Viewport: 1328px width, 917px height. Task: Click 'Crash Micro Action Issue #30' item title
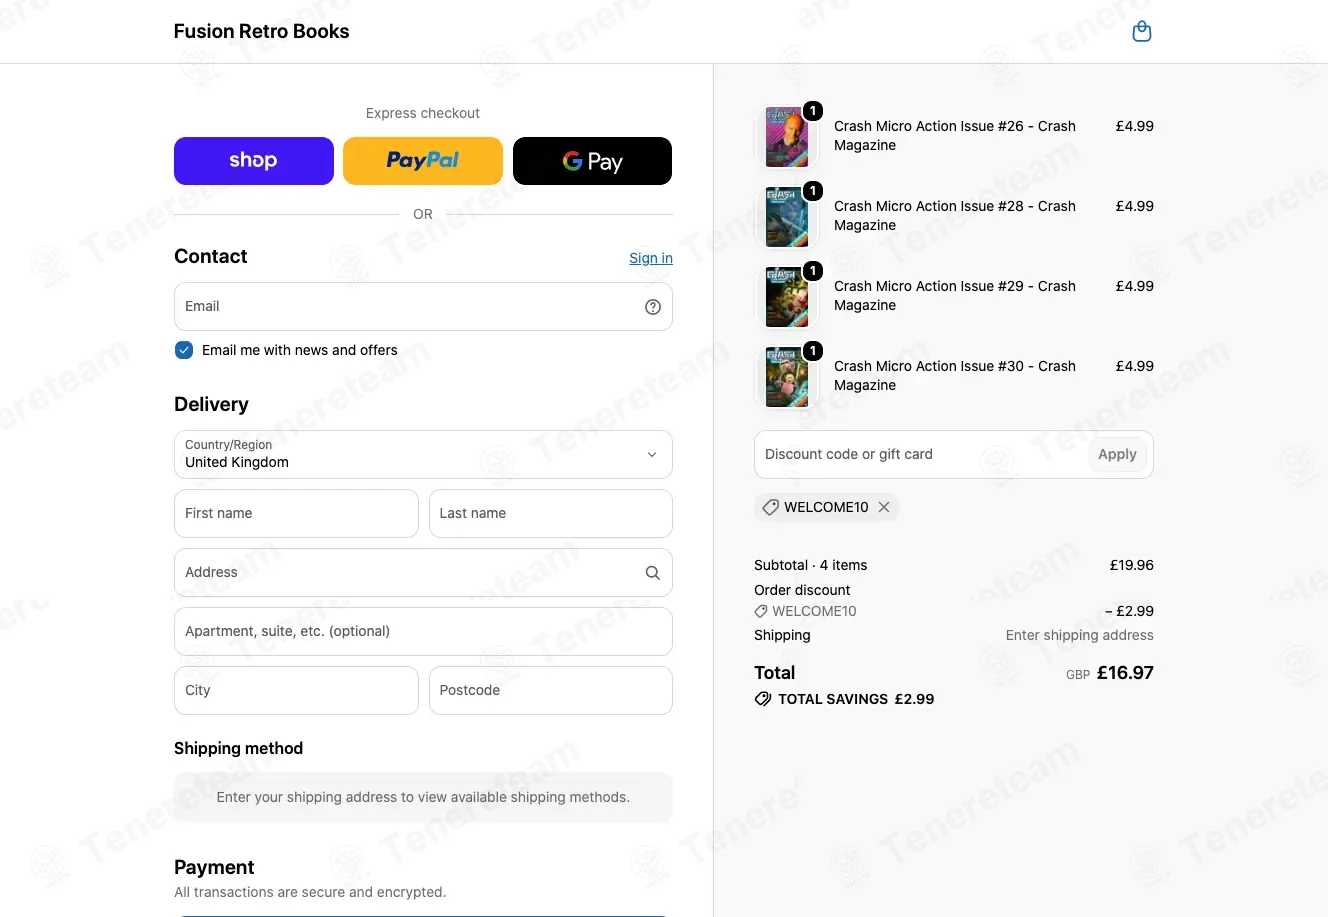tap(955, 376)
